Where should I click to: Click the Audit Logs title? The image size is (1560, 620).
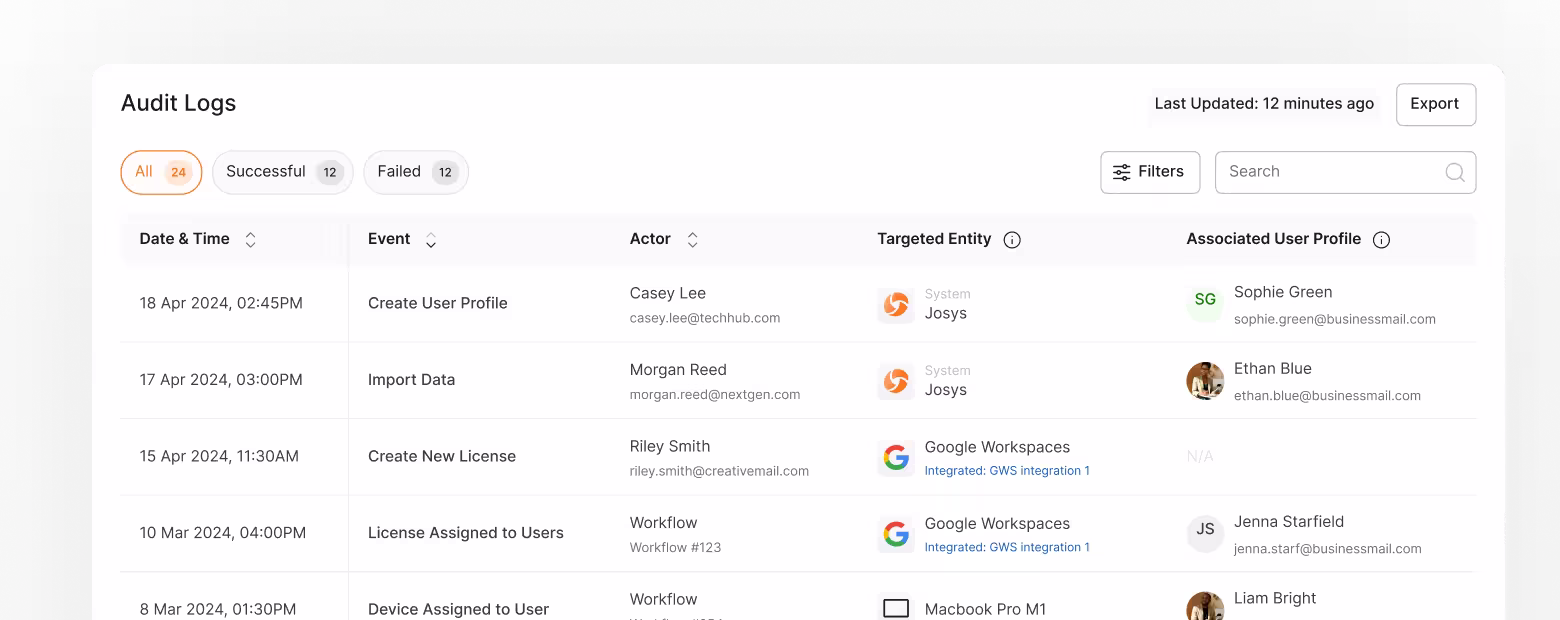[x=178, y=103]
